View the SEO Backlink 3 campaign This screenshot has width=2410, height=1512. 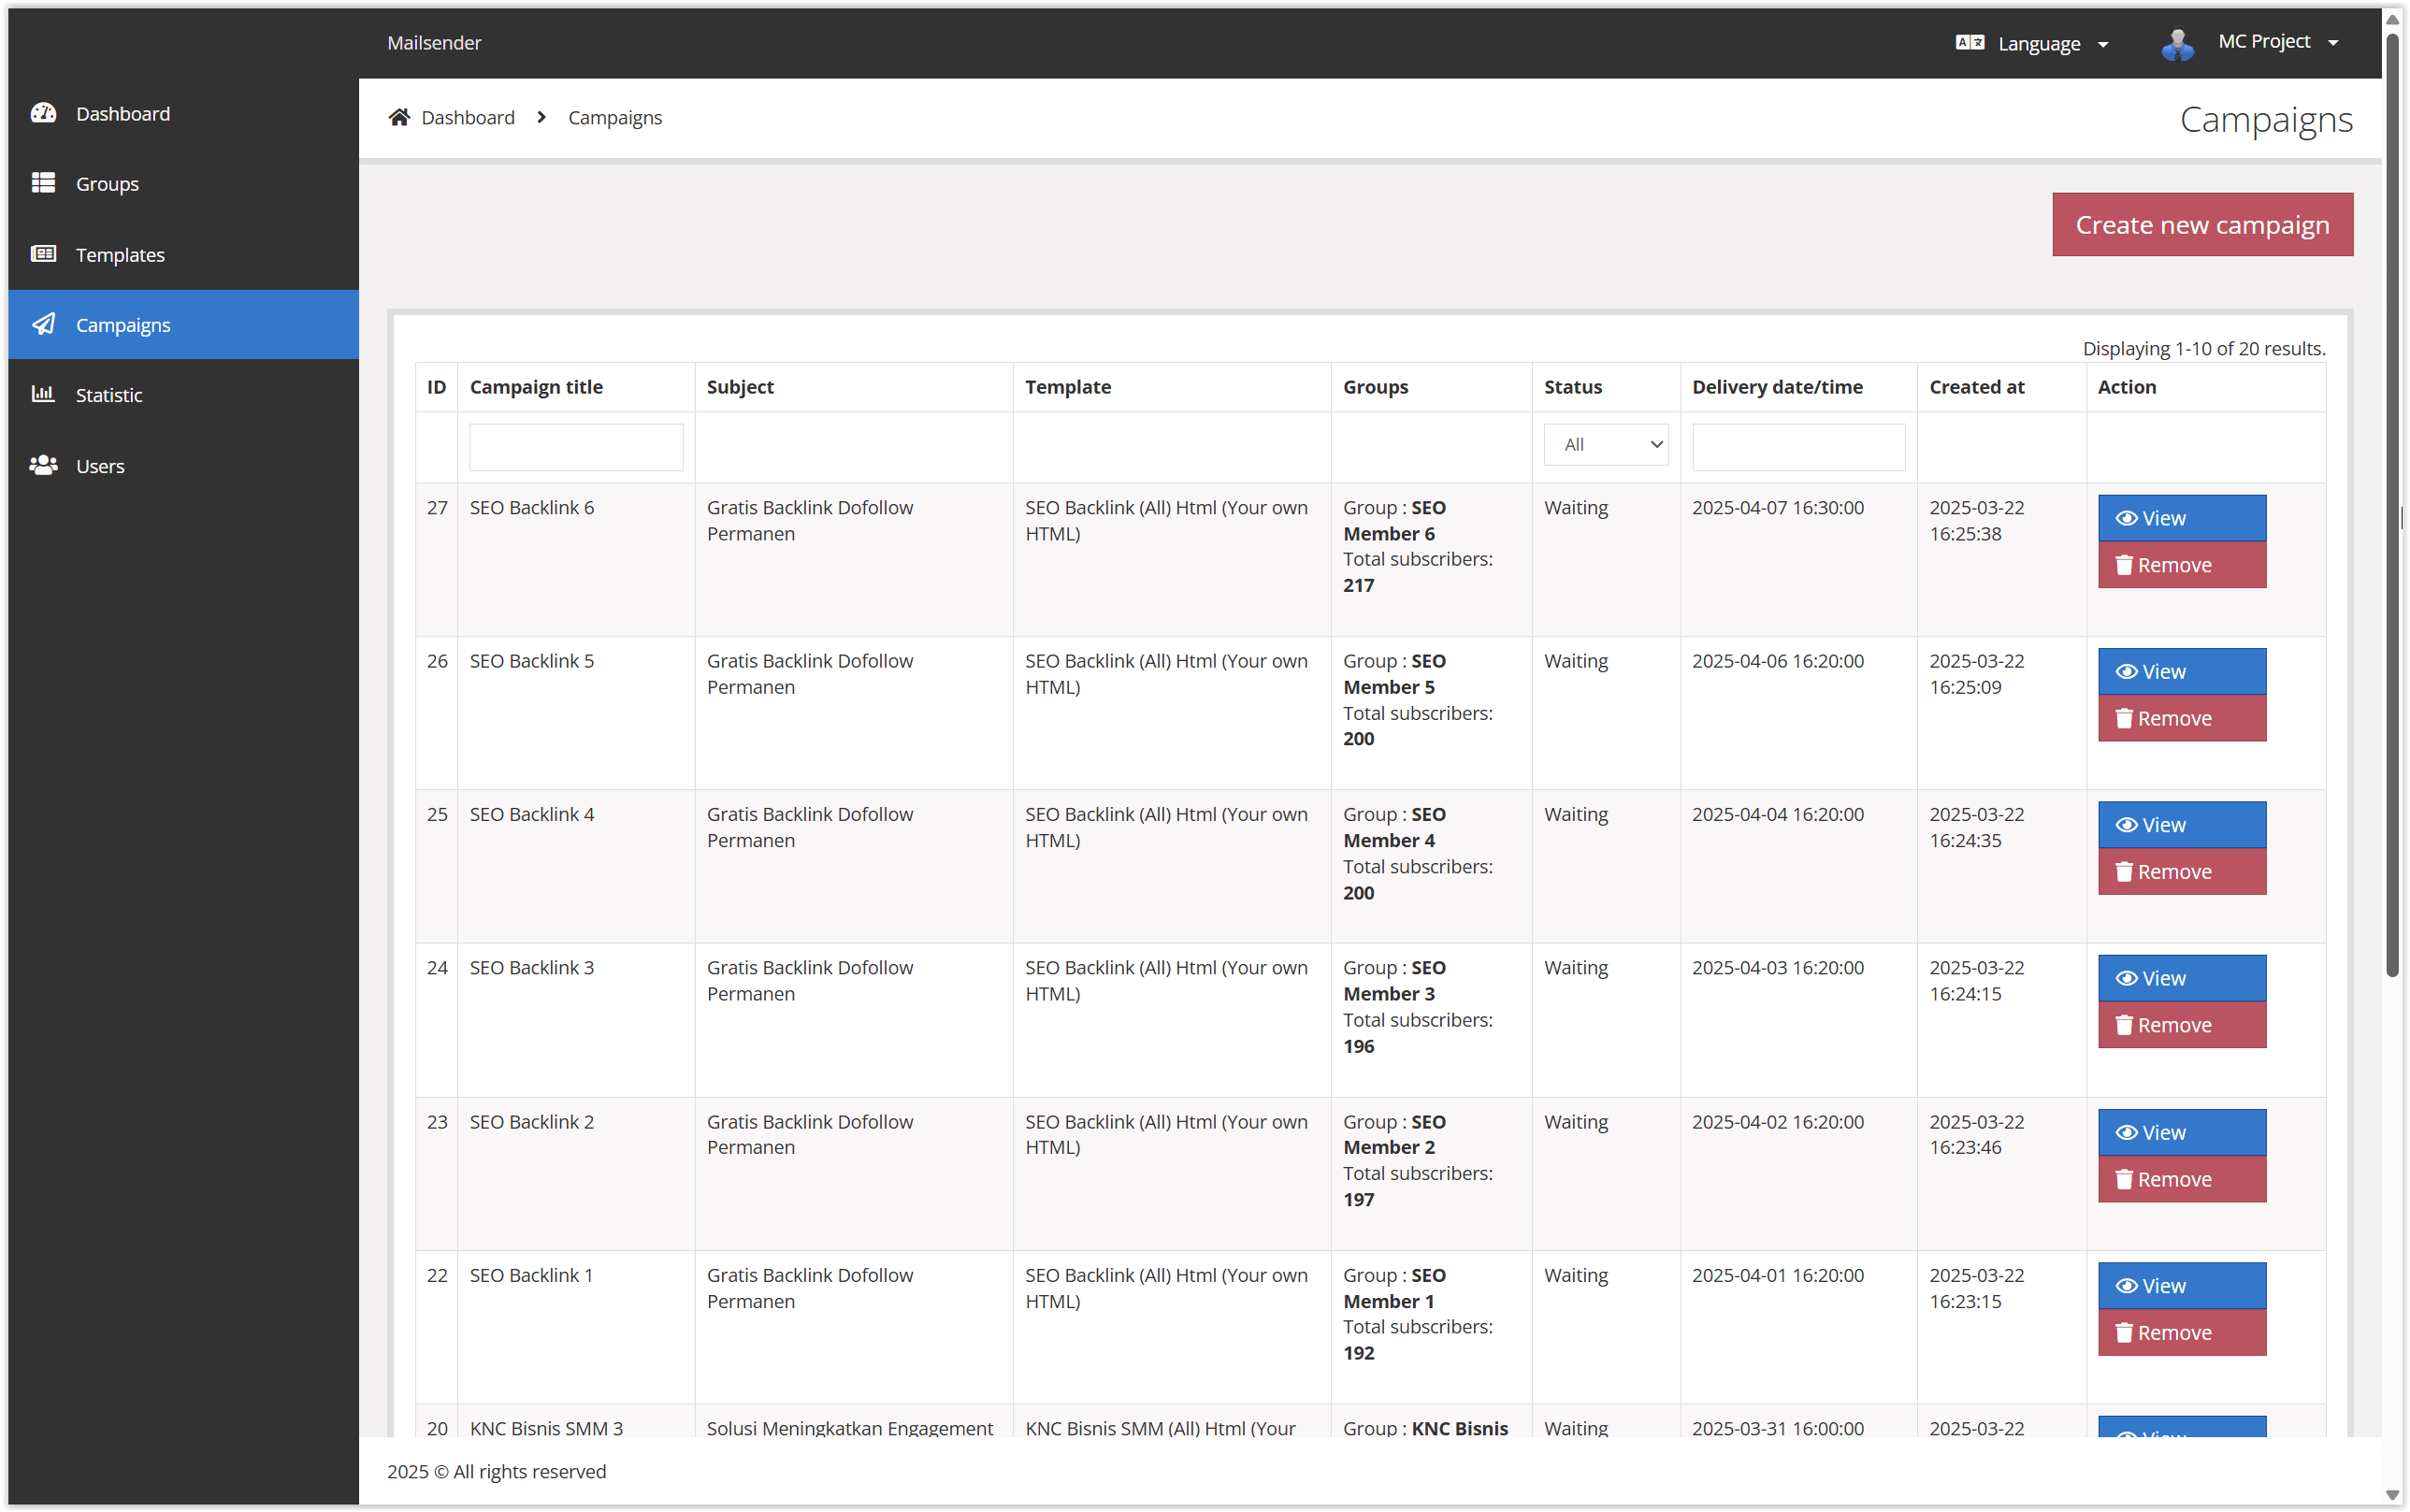click(2181, 977)
